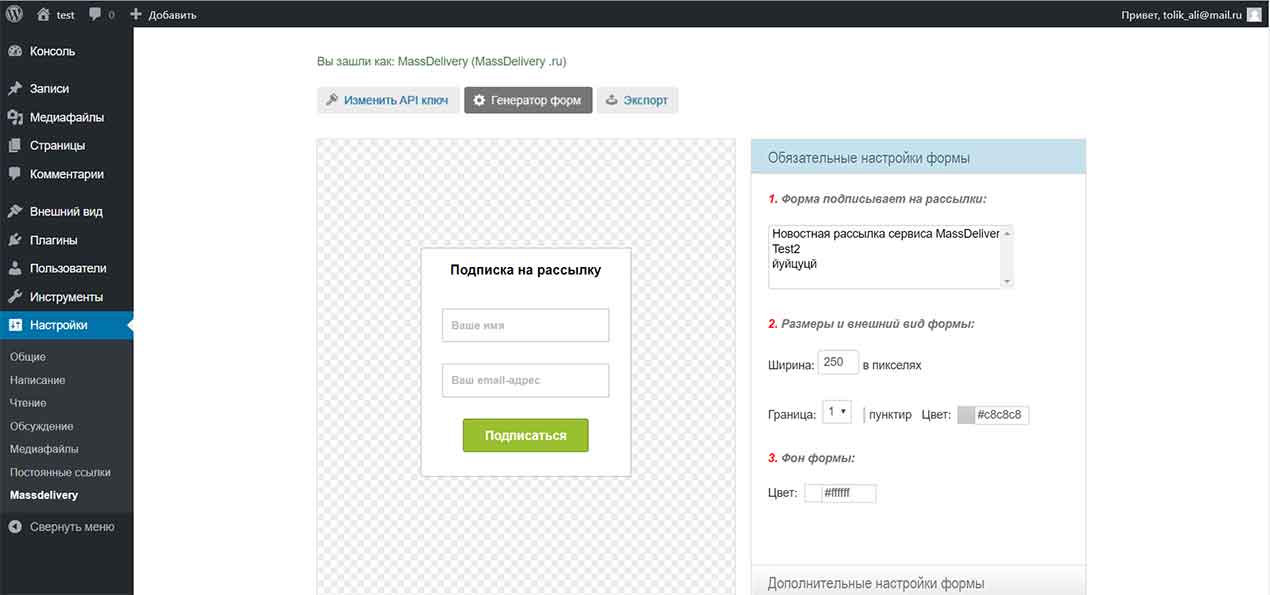Select Test2 in mailing list box
Image resolution: width=1270 pixels, height=595 pixels.
[x=787, y=249]
